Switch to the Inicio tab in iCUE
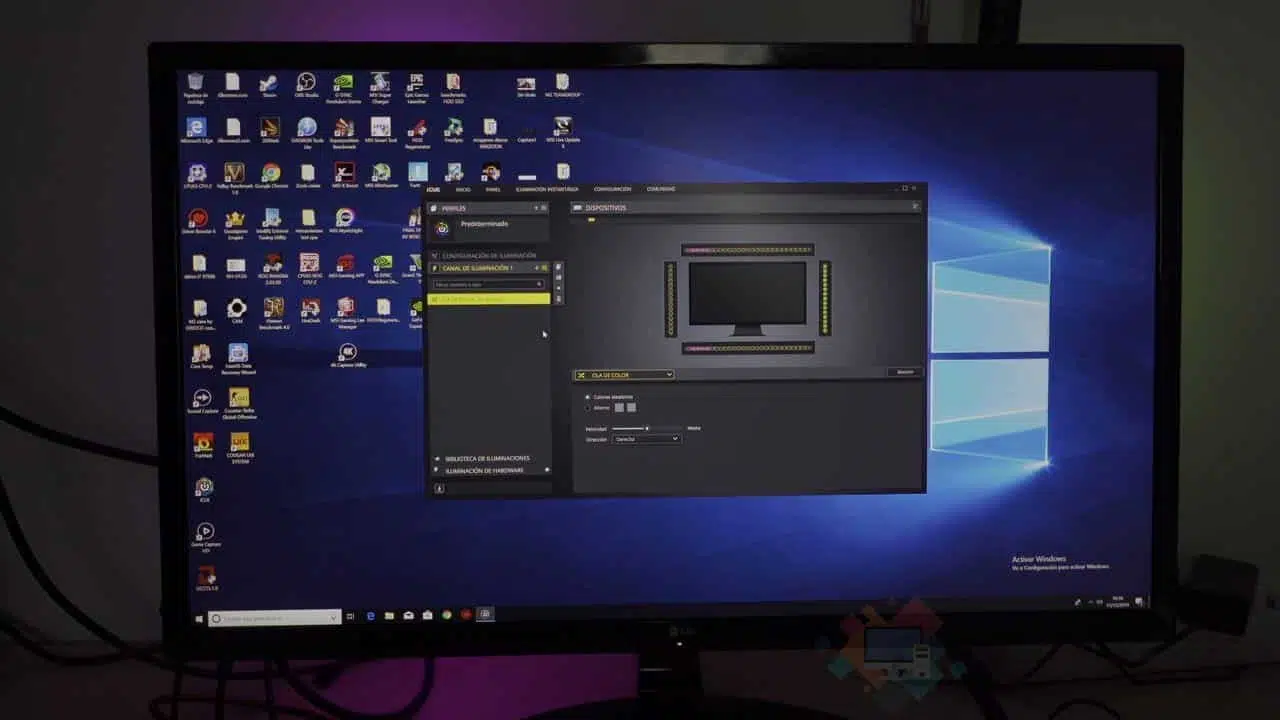Image resolution: width=1280 pixels, height=720 pixels. coord(463,189)
